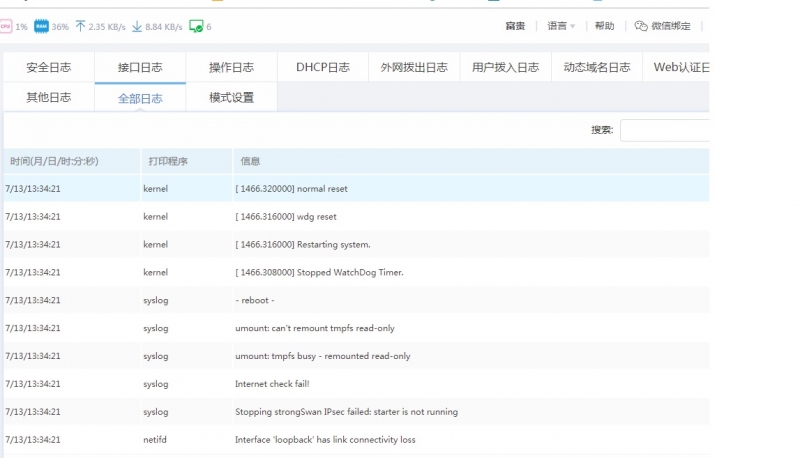Select the '- reboot -' log message
800x458 pixels.
(x=255, y=300)
